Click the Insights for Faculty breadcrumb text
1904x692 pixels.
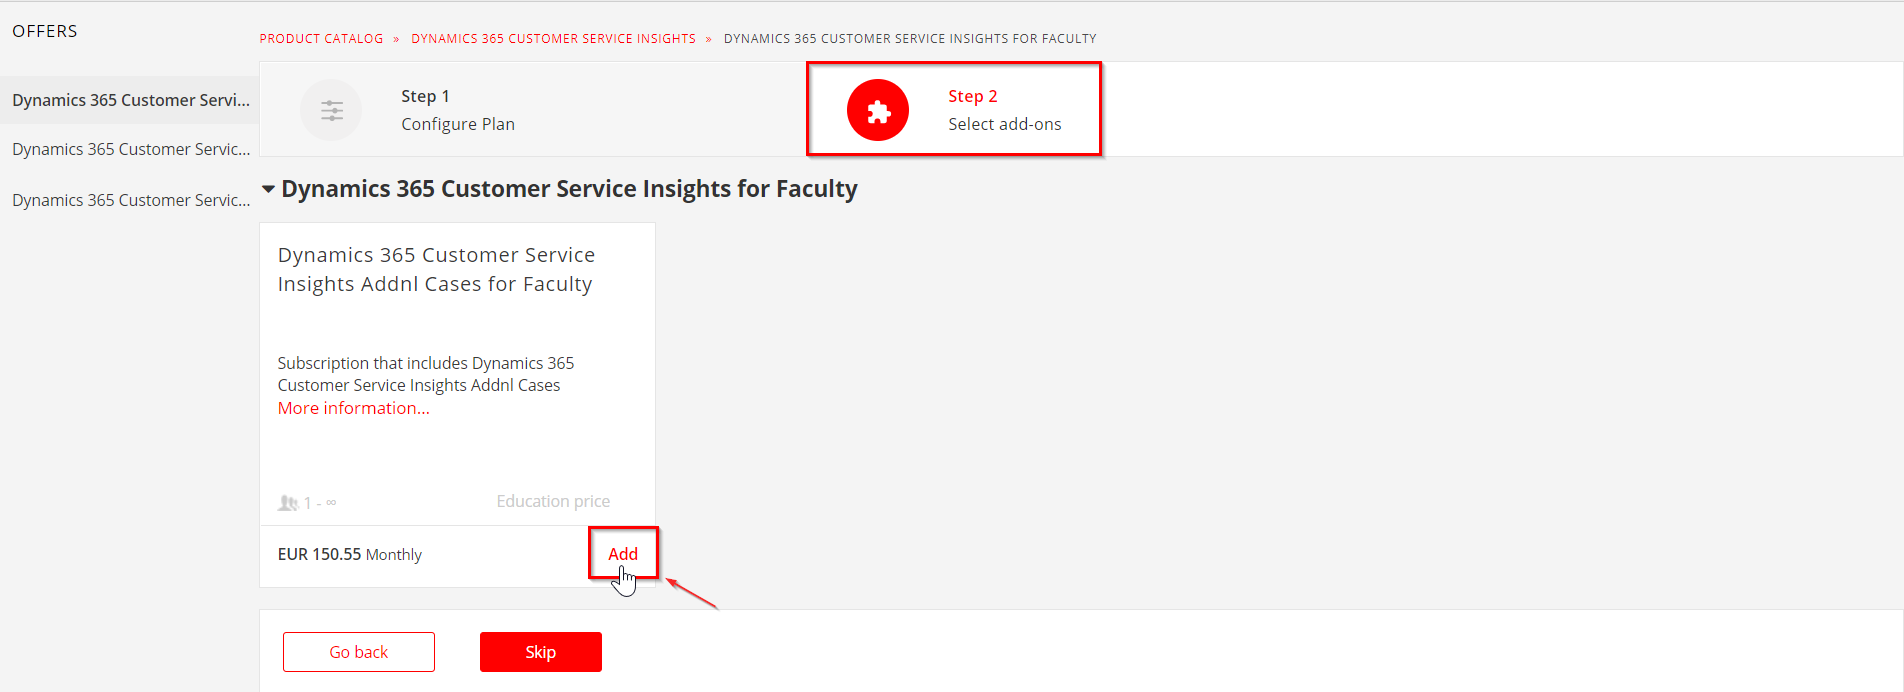pyautogui.click(x=909, y=39)
